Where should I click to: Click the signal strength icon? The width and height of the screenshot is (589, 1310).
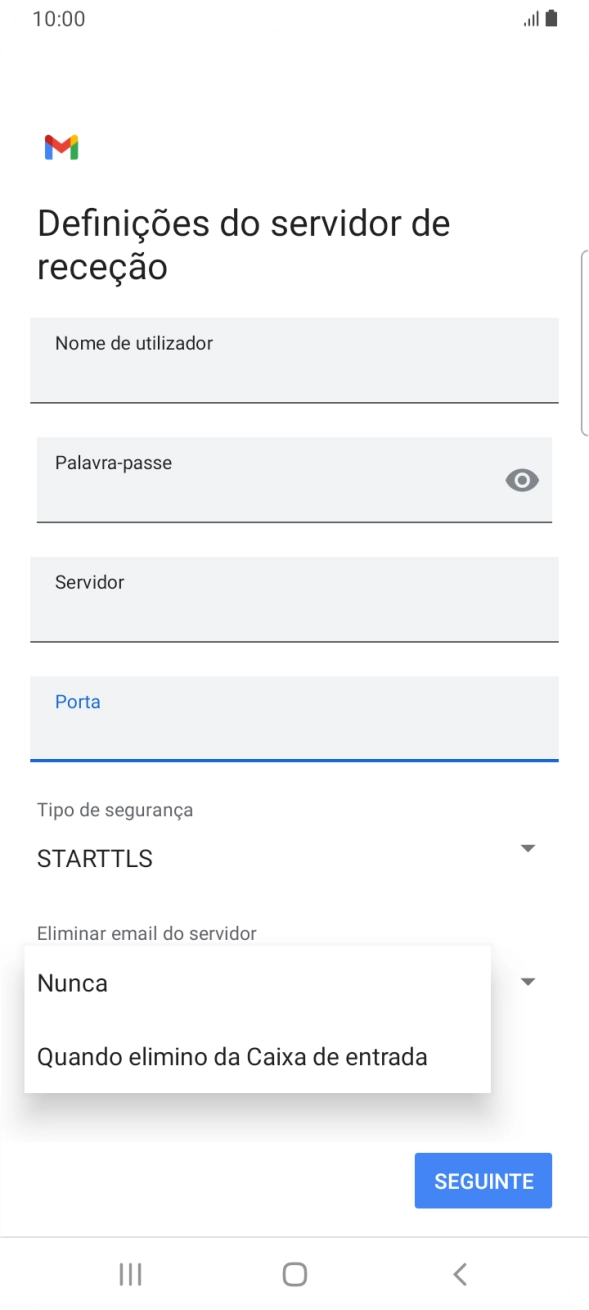pyautogui.click(x=530, y=17)
